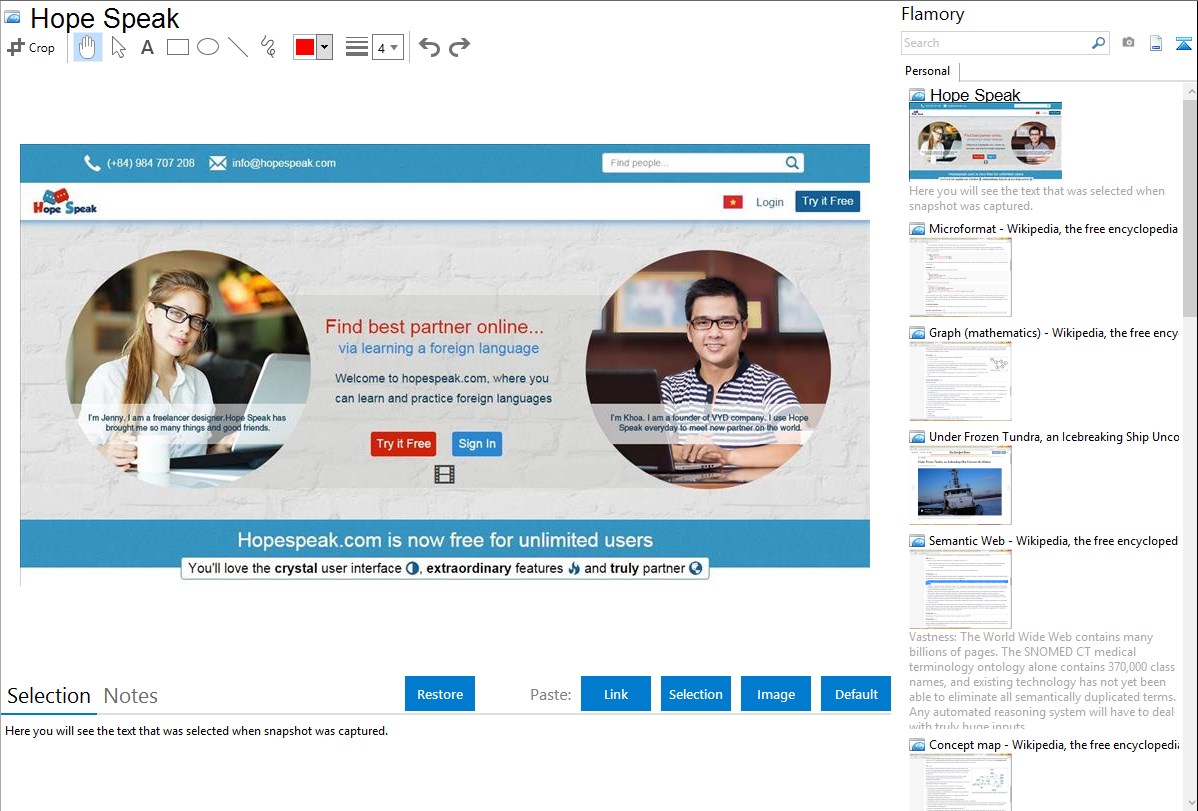The height and width of the screenshot is (811, 1198).
Task: Redo the last annotation
Action: pos(459,47)
